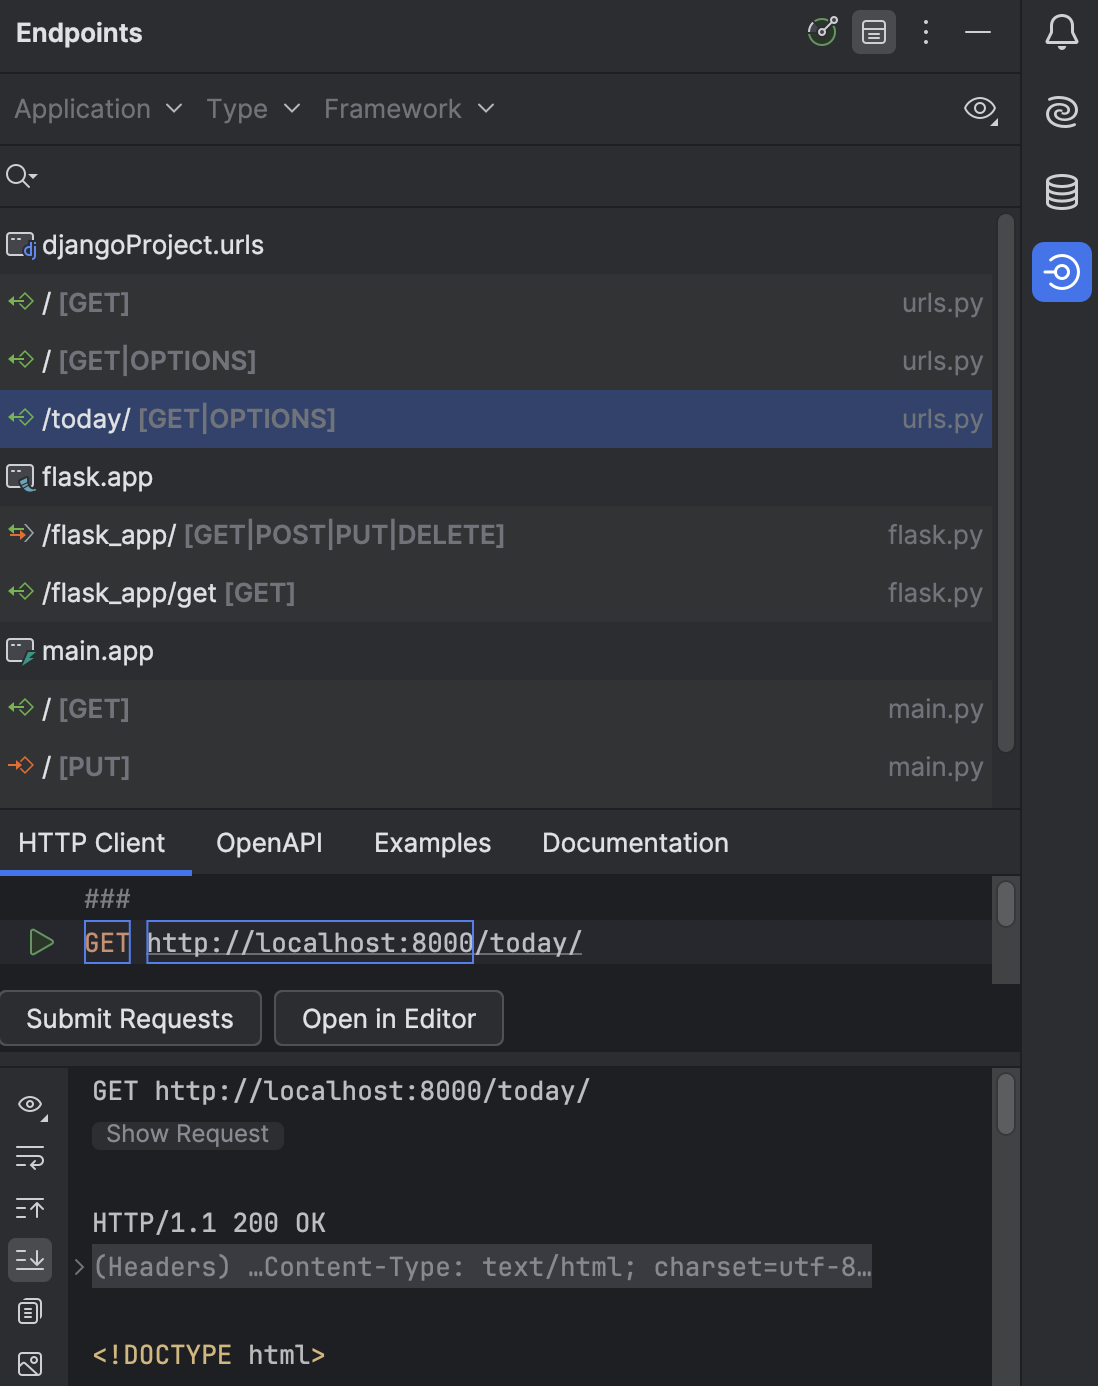Select the / [GET] endpoint in urls.py
This screenshot has height=1386, width=1098.
pos(496,303)
